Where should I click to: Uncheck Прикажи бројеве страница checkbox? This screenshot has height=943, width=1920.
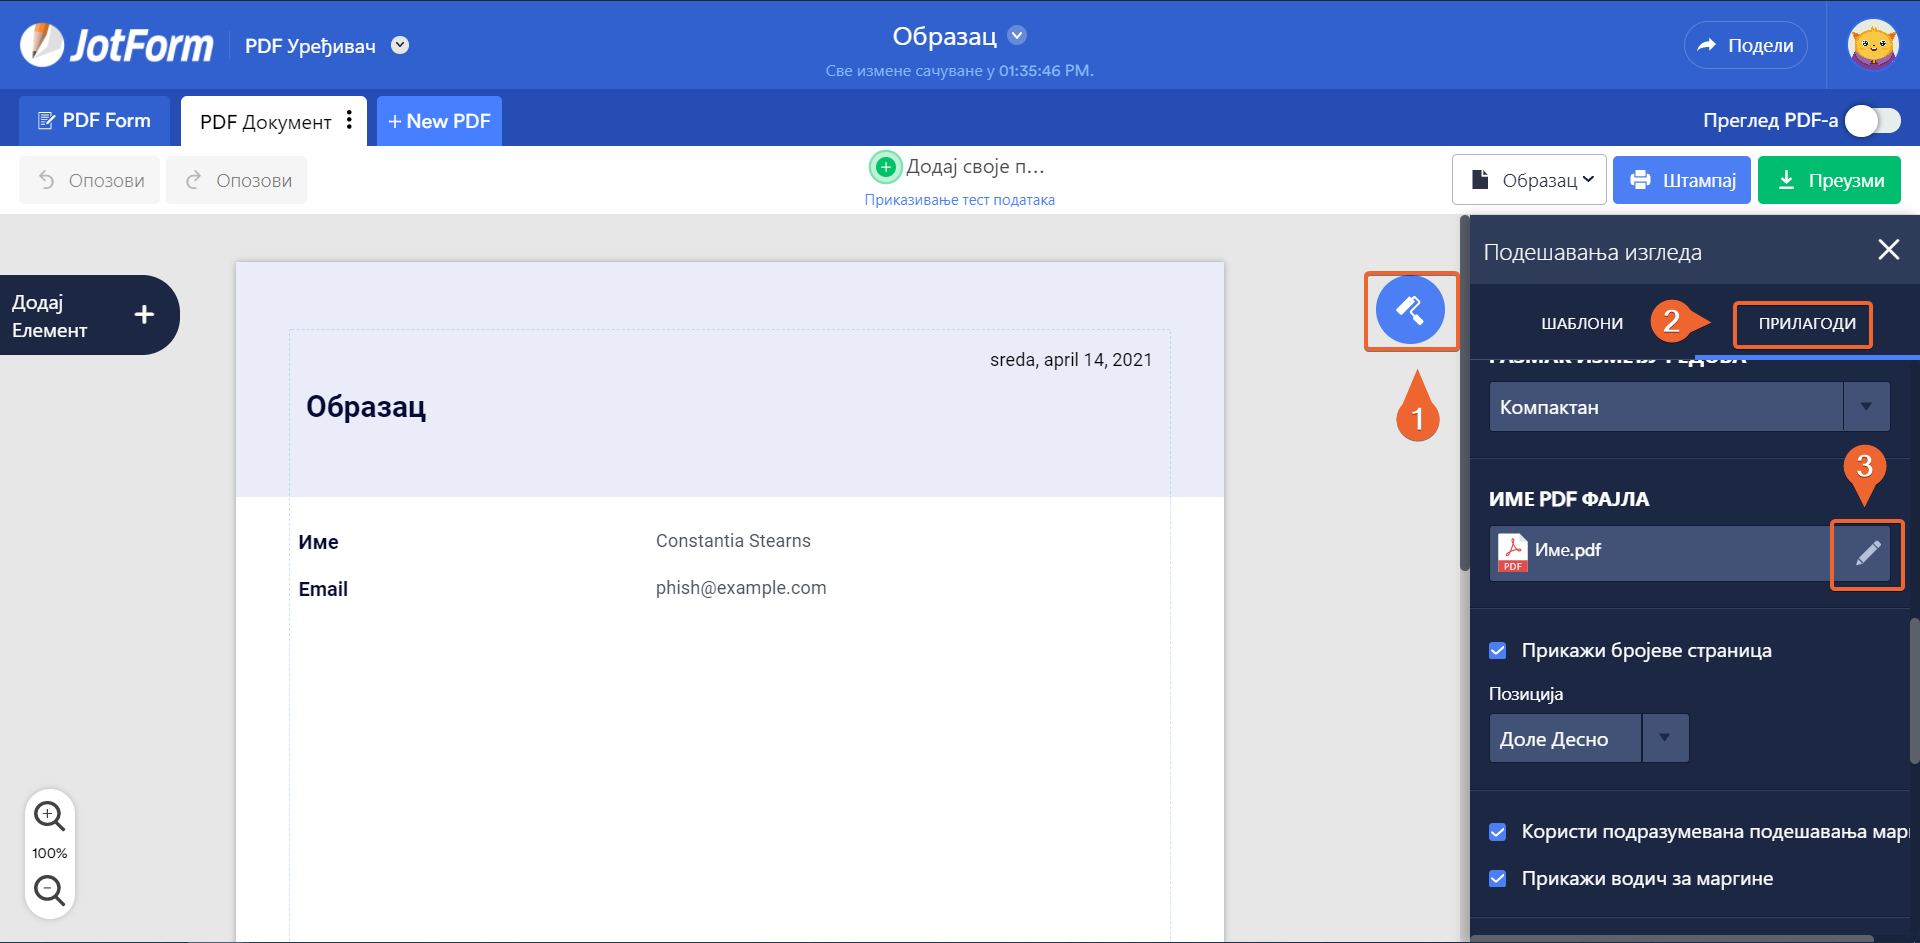(1497, 651)
